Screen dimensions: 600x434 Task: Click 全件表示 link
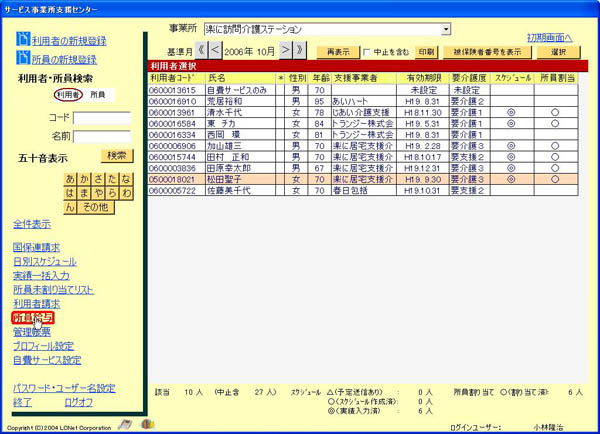point(32,224)
